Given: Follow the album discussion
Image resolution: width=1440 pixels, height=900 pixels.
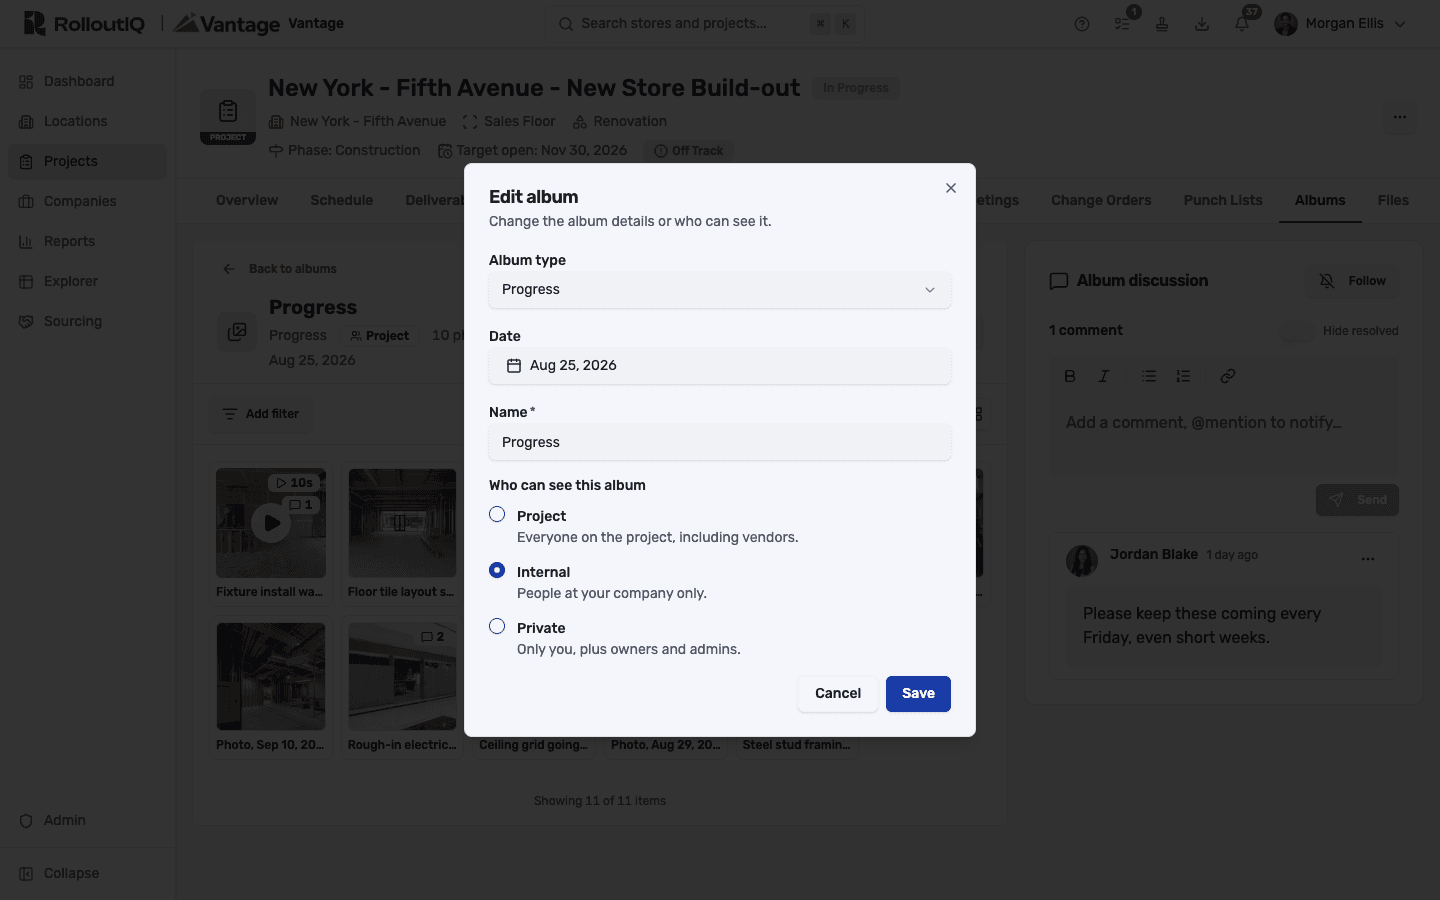Looking at the screenshot, I should pyautogui.click(x=1353, y=281).
